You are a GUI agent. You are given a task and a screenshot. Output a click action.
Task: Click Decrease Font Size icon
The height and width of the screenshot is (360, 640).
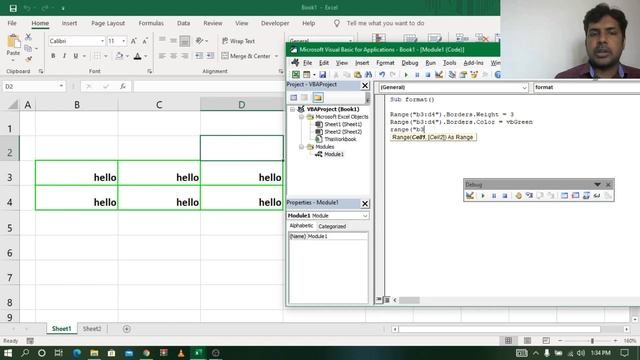coord(145,41)
